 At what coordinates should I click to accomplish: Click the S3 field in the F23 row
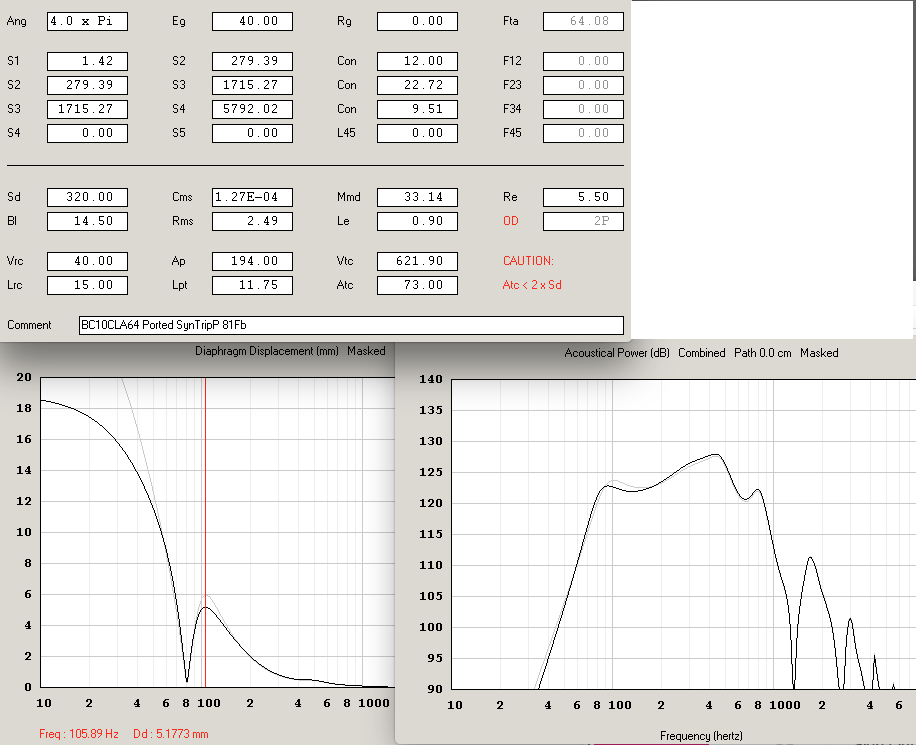(x=252, y=85)
